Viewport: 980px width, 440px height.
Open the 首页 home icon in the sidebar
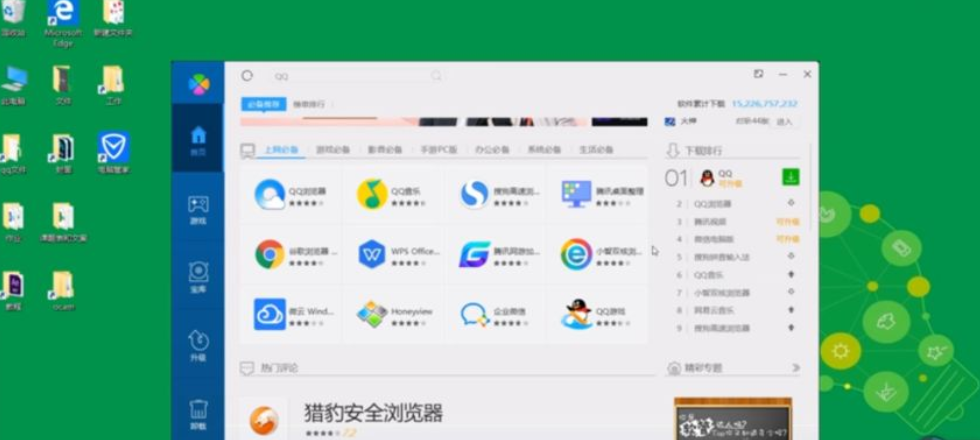[x=198, y=140]
